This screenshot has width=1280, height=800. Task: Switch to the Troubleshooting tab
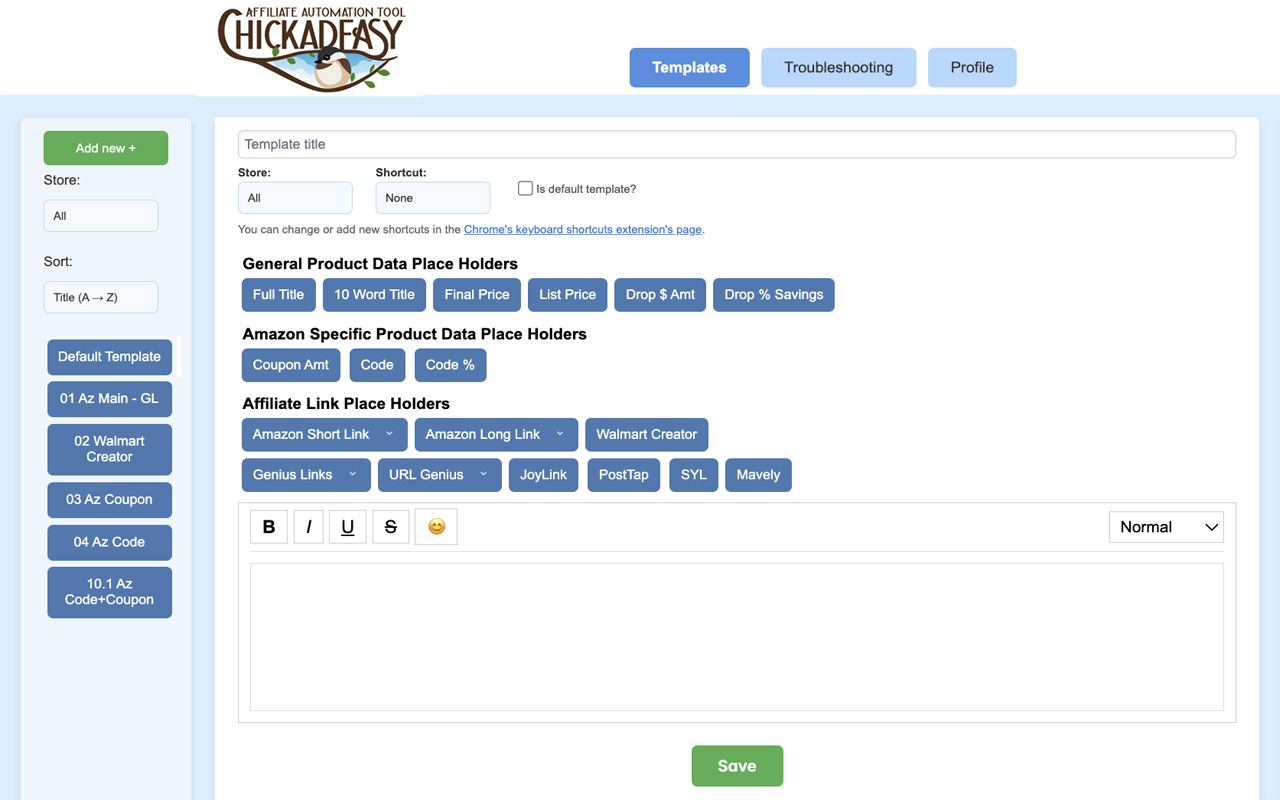(x=838, y=67)
